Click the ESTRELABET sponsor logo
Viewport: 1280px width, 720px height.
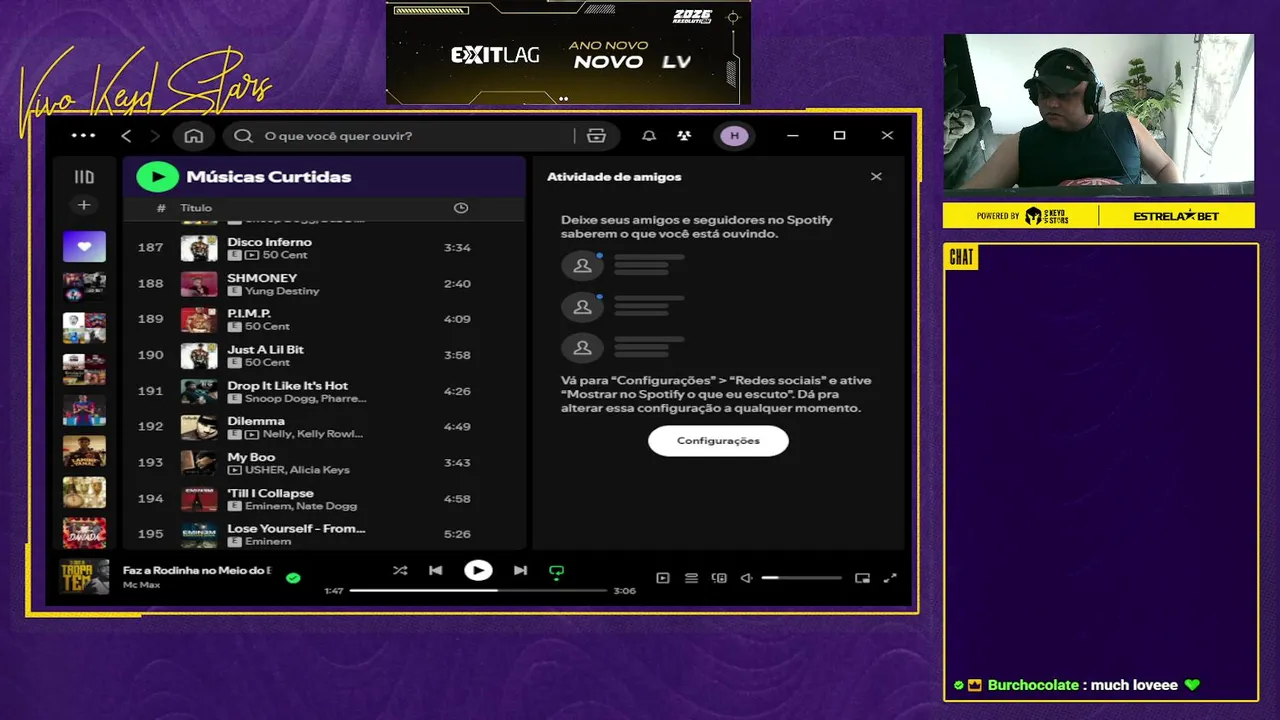pyautogui.click(x=1176, y=216)
